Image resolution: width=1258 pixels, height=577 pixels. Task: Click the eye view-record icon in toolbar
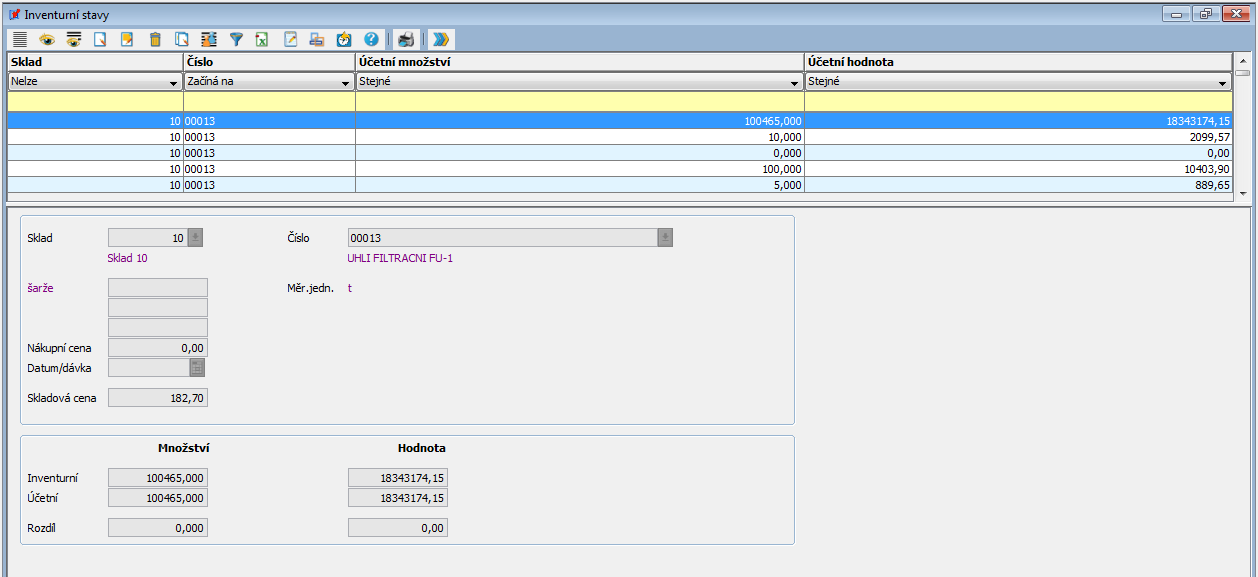coord(47,40)
